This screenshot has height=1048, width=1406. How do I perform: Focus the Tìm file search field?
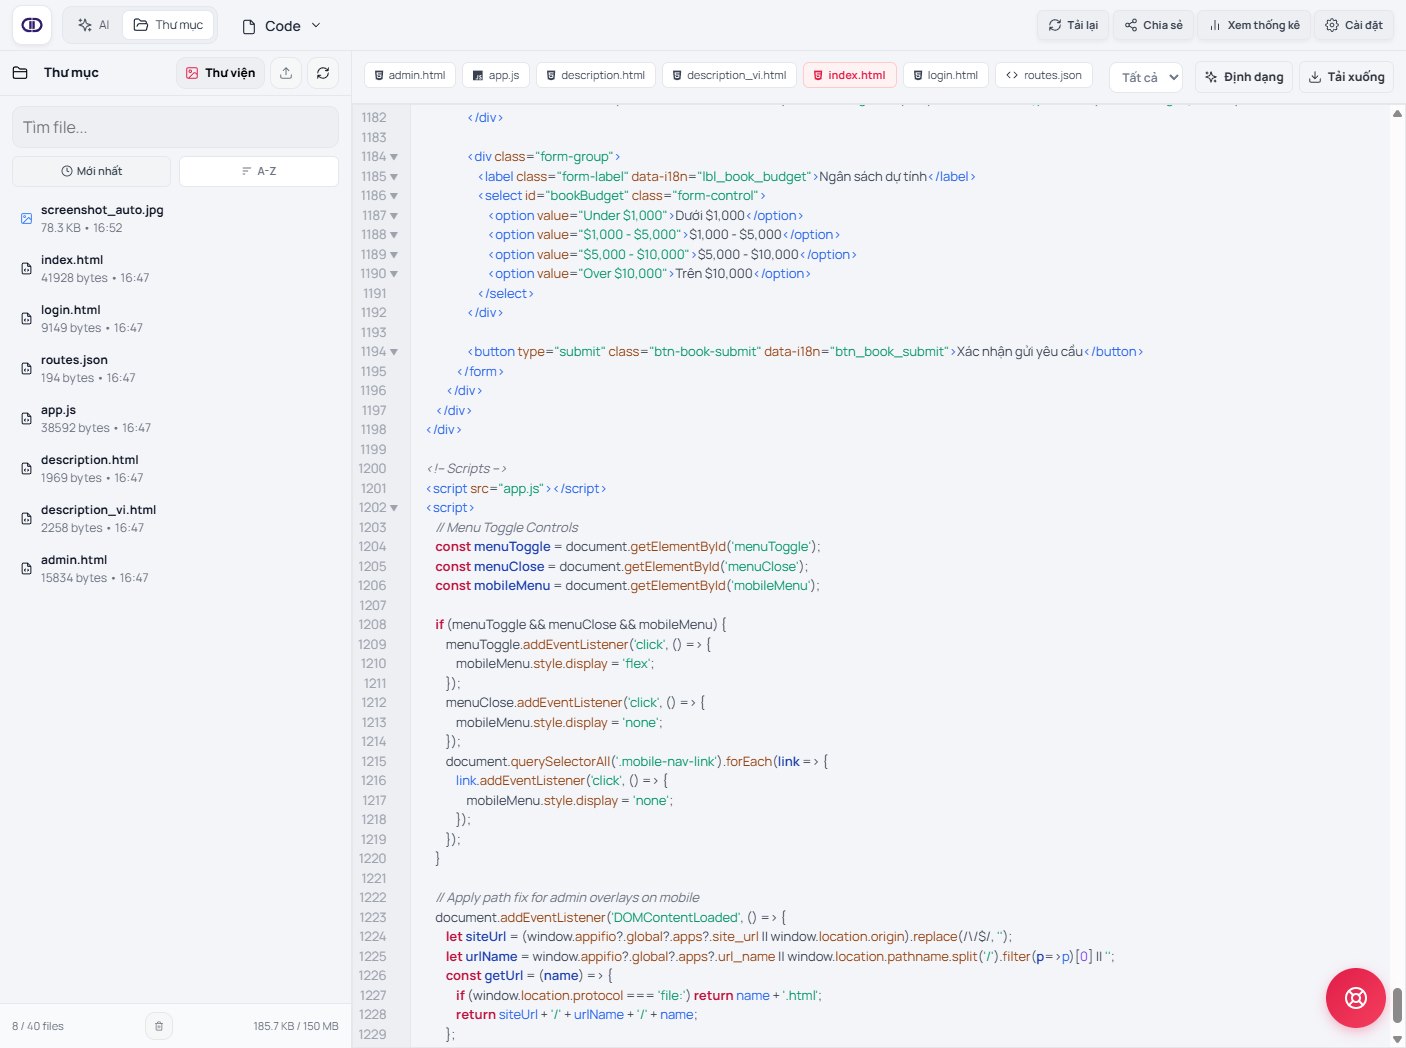click(x=175, y=127)
